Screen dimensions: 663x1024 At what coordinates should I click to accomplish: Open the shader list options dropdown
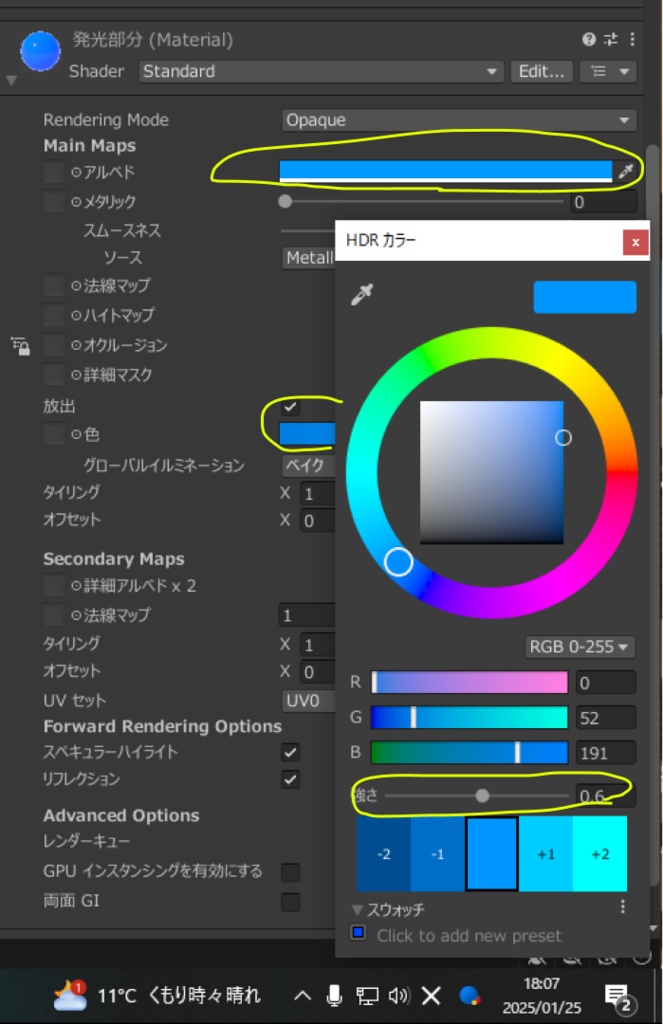tap(608, 71)
